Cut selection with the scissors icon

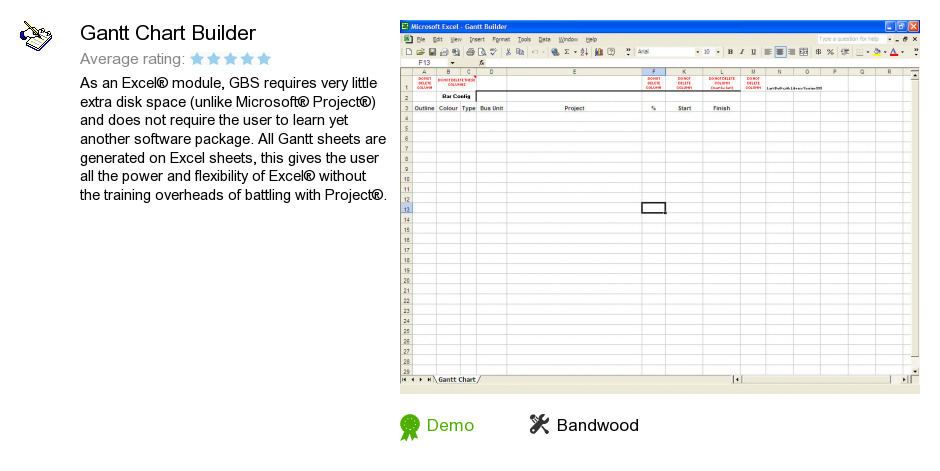(508, 52)
